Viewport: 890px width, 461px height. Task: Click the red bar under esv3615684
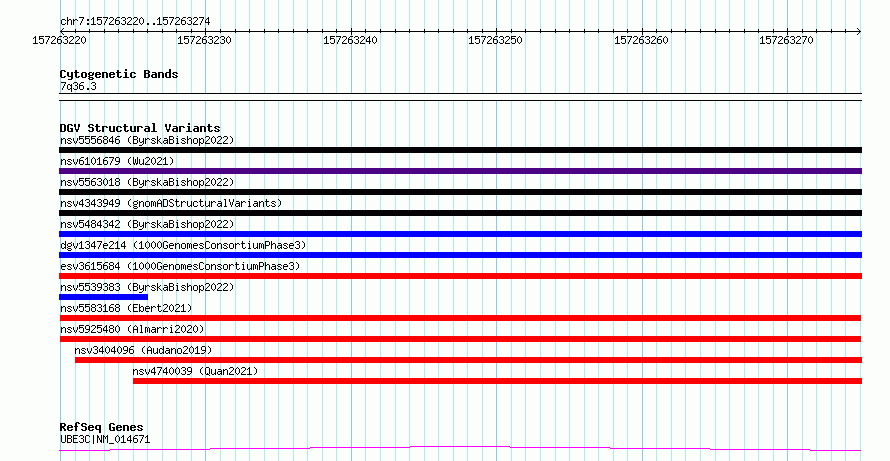click(x=460, y=276)
